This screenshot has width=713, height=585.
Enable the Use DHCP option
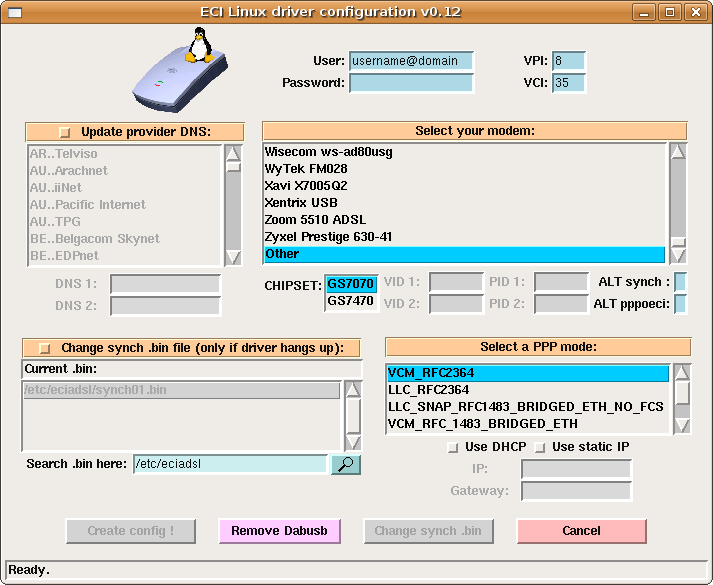pyautogui.click(x=453, y=446)
